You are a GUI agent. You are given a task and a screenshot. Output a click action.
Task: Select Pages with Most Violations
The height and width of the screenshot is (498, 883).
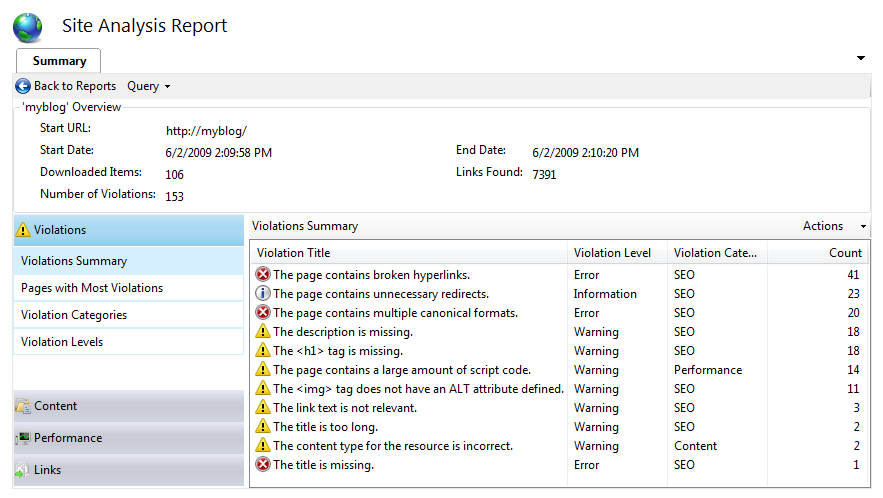click(92, 288)
